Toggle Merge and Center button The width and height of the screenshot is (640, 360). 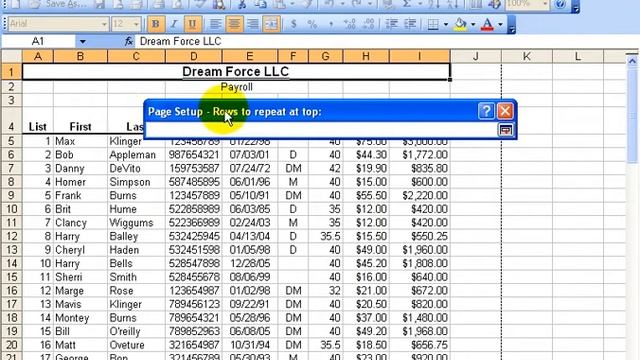pyautogui.click(x=271, y=24)
